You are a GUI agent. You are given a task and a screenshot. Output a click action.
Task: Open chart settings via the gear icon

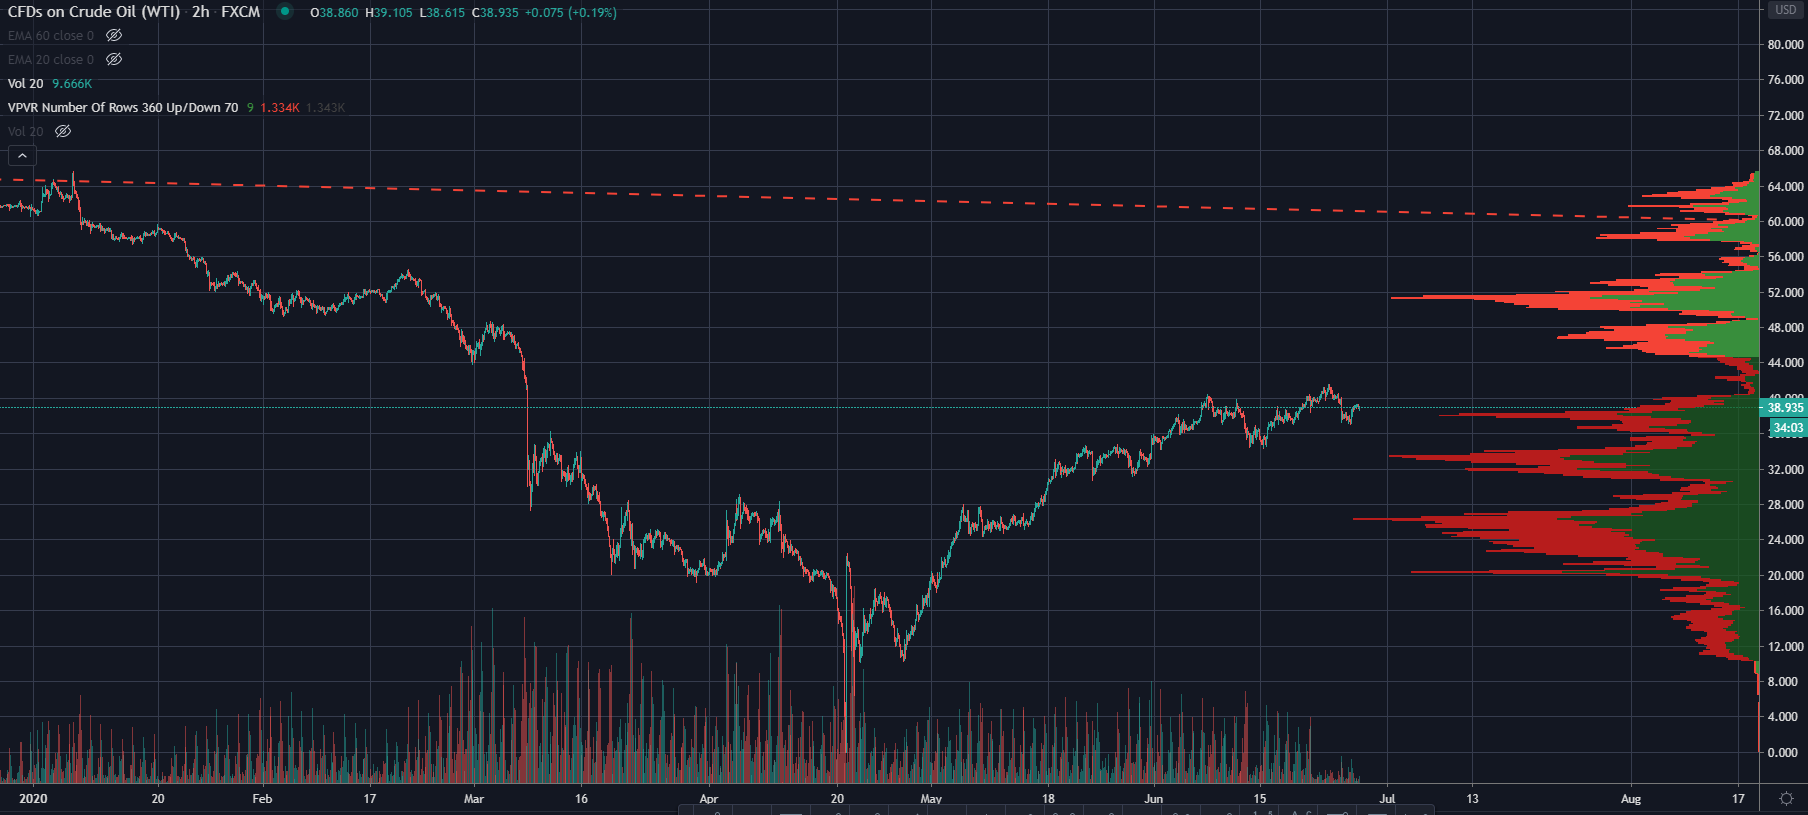pyautogui.click(x=1786, y=798)
